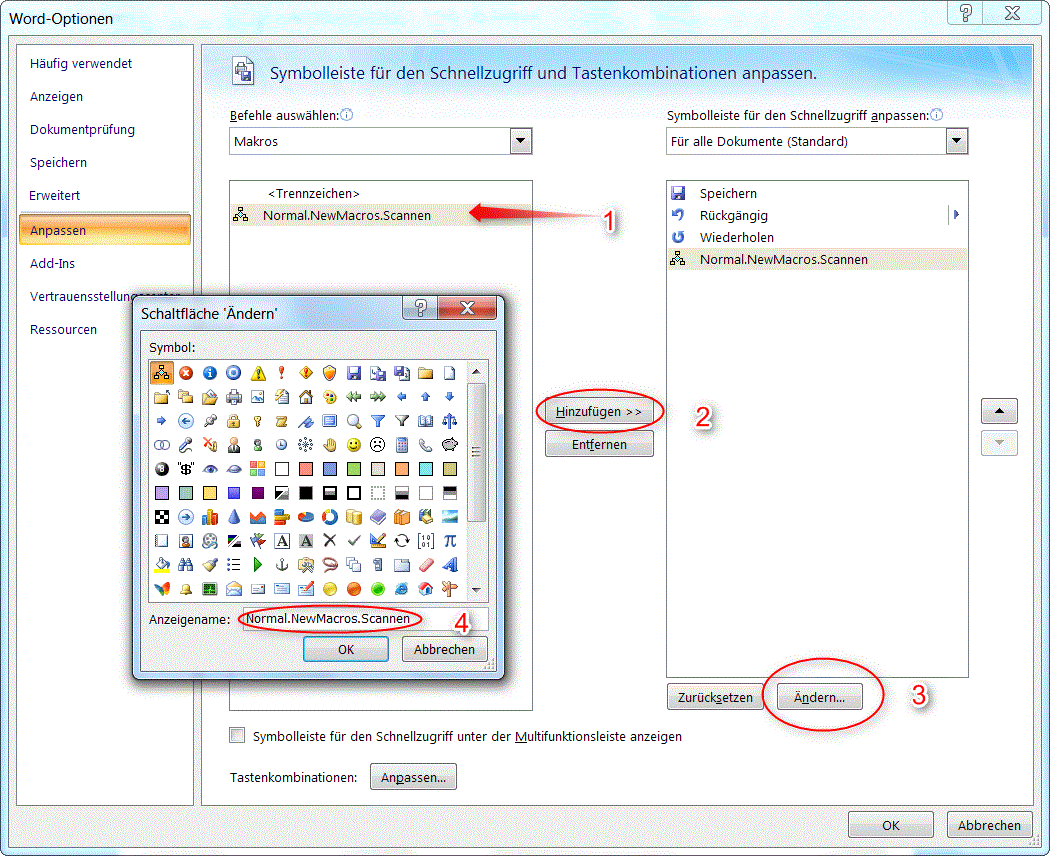This screenshot has width=1050, height=856.
Task: Select the magnifying glass symbol
Action: (353, 422)
